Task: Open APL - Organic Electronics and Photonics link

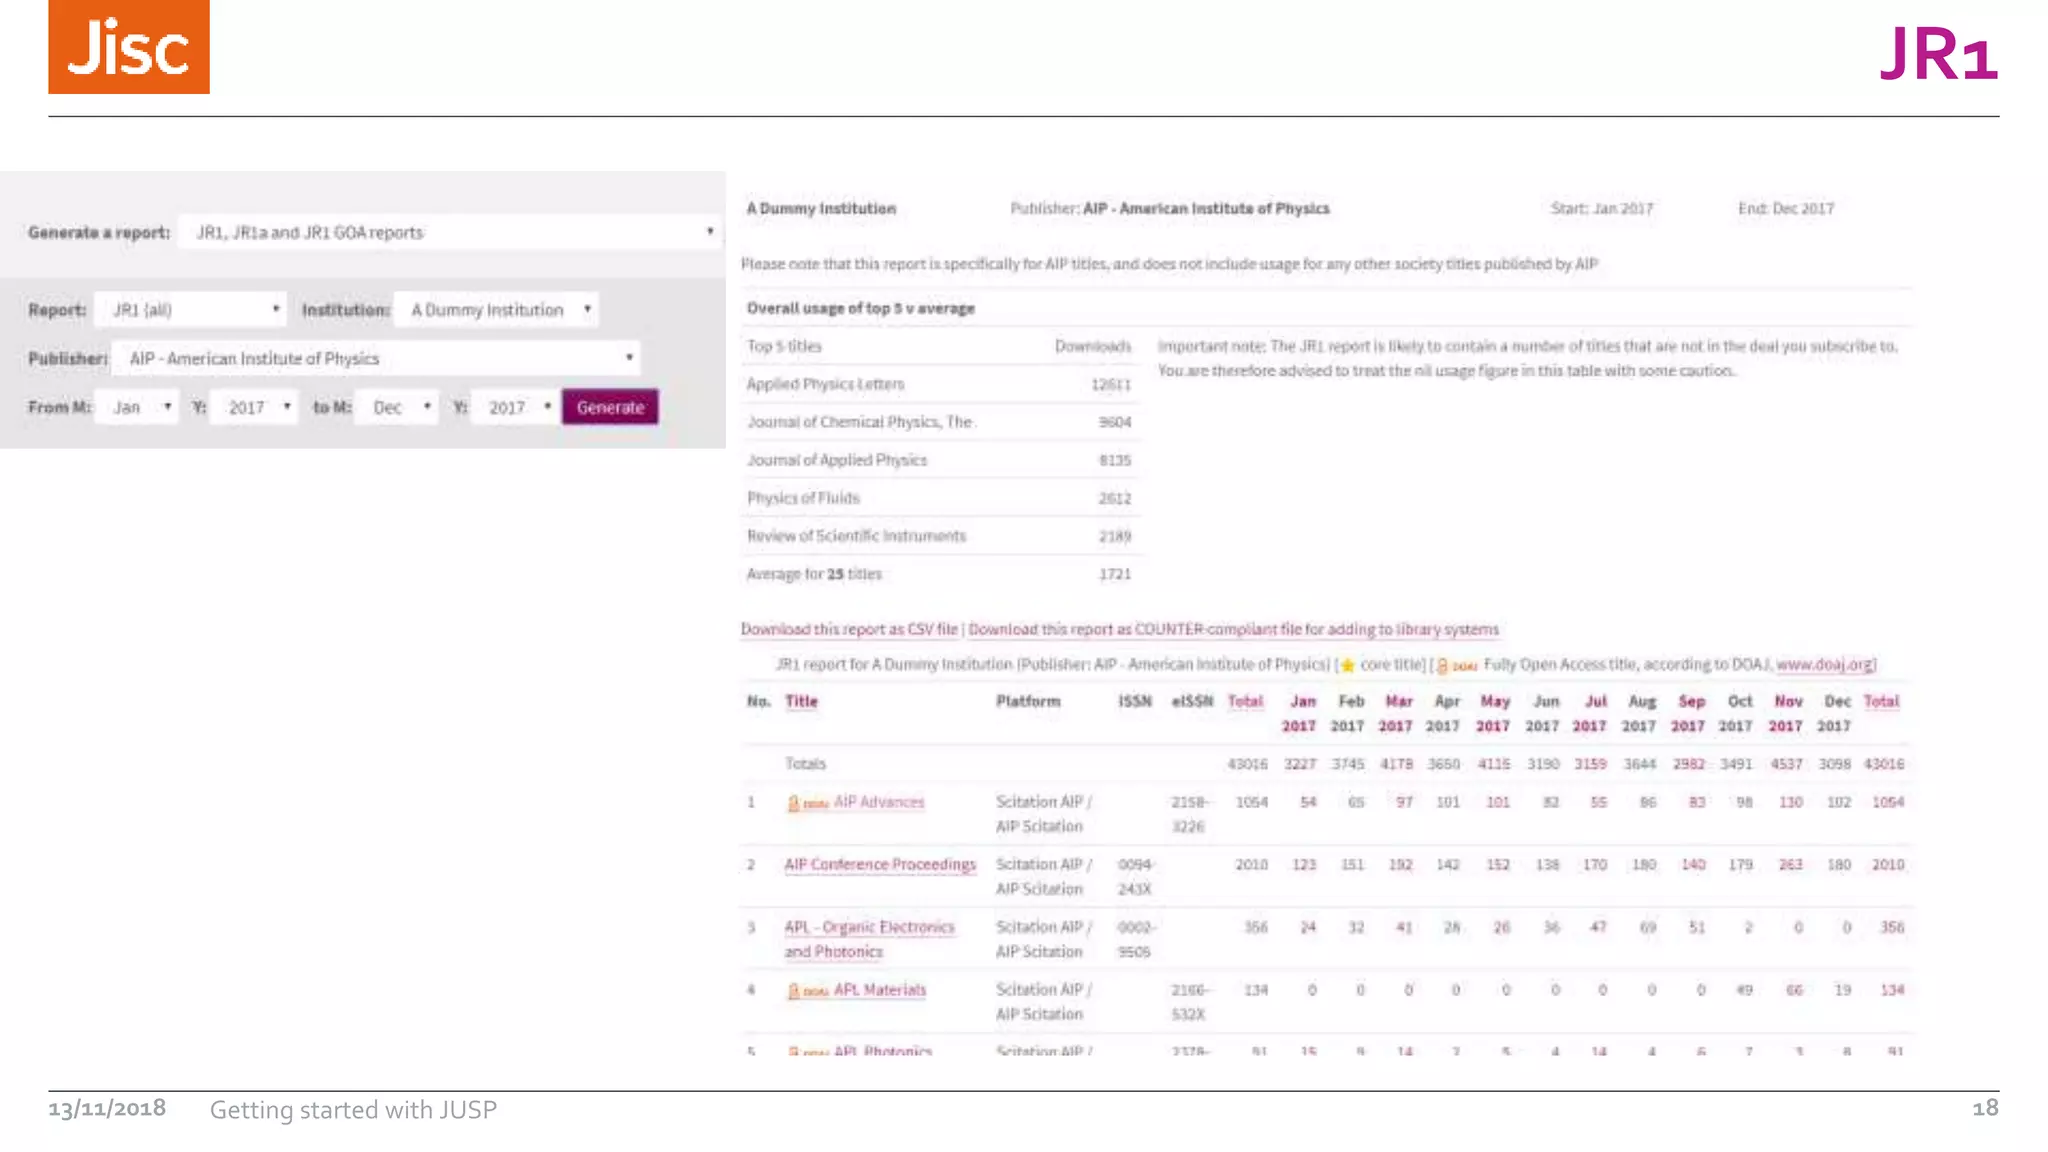Action: [869, 928]
